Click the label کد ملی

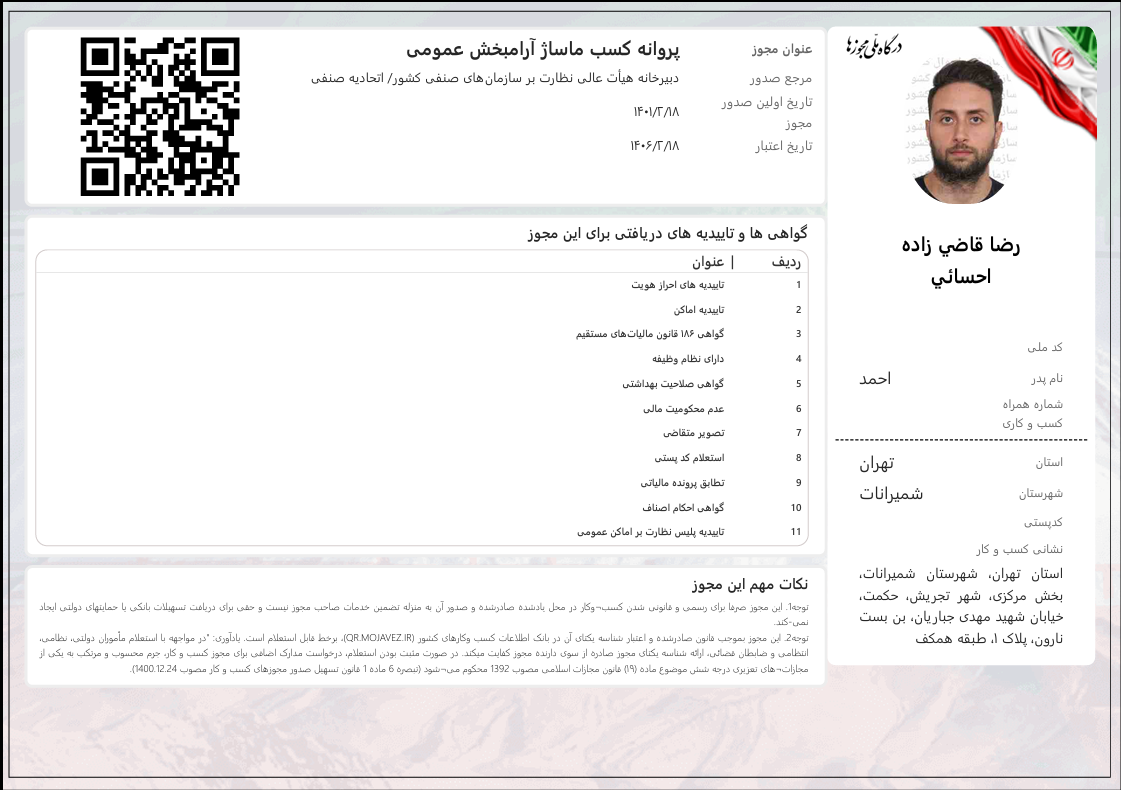coord(1045,347)
